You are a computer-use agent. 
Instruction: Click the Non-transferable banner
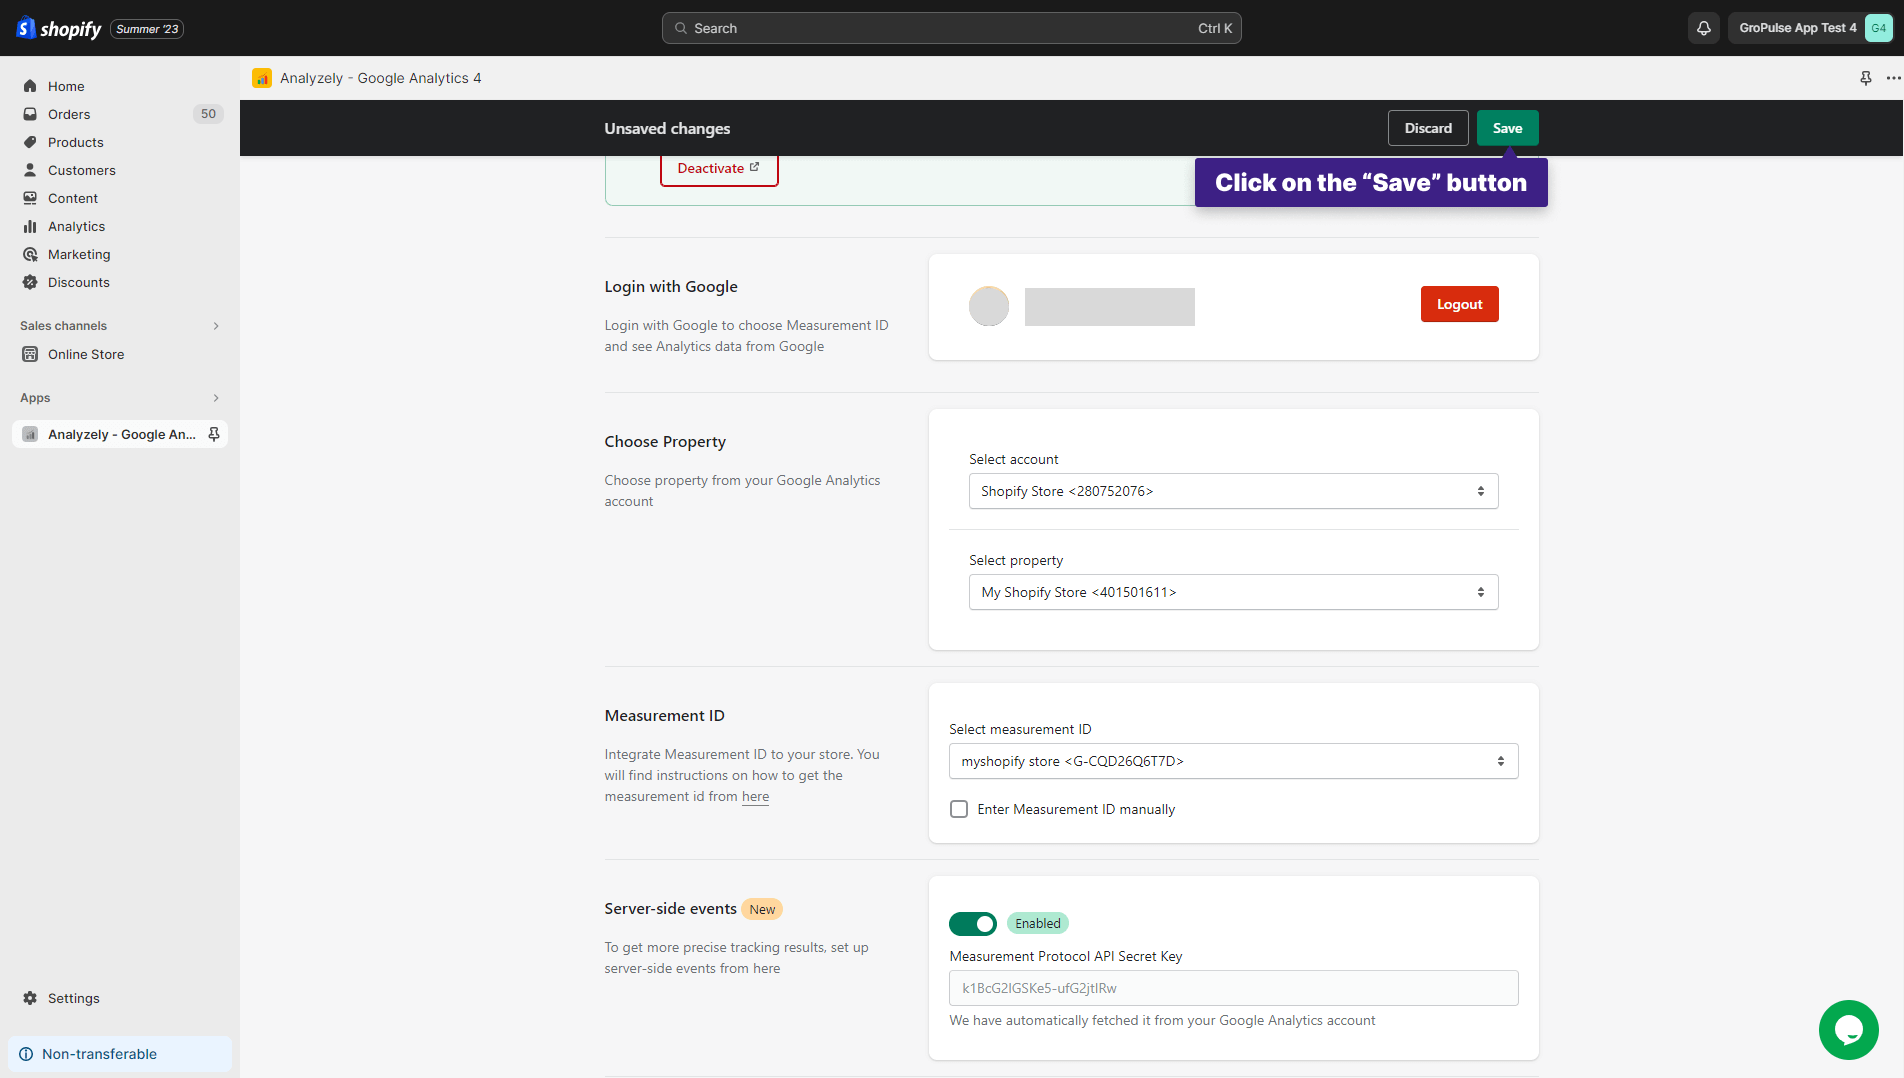(120, 1054)
